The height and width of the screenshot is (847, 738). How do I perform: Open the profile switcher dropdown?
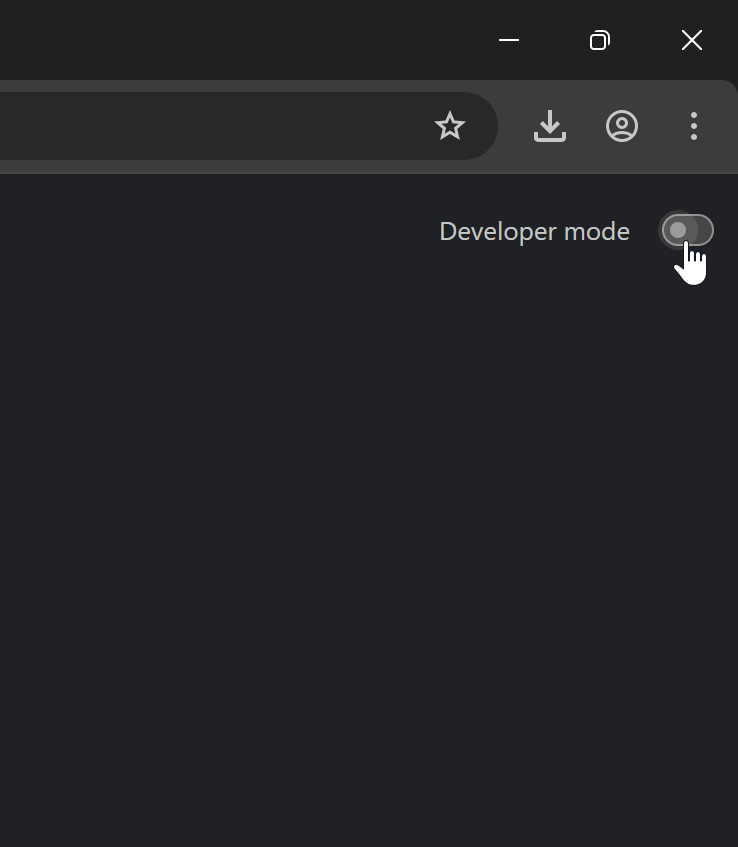click(x=622, y=126)
